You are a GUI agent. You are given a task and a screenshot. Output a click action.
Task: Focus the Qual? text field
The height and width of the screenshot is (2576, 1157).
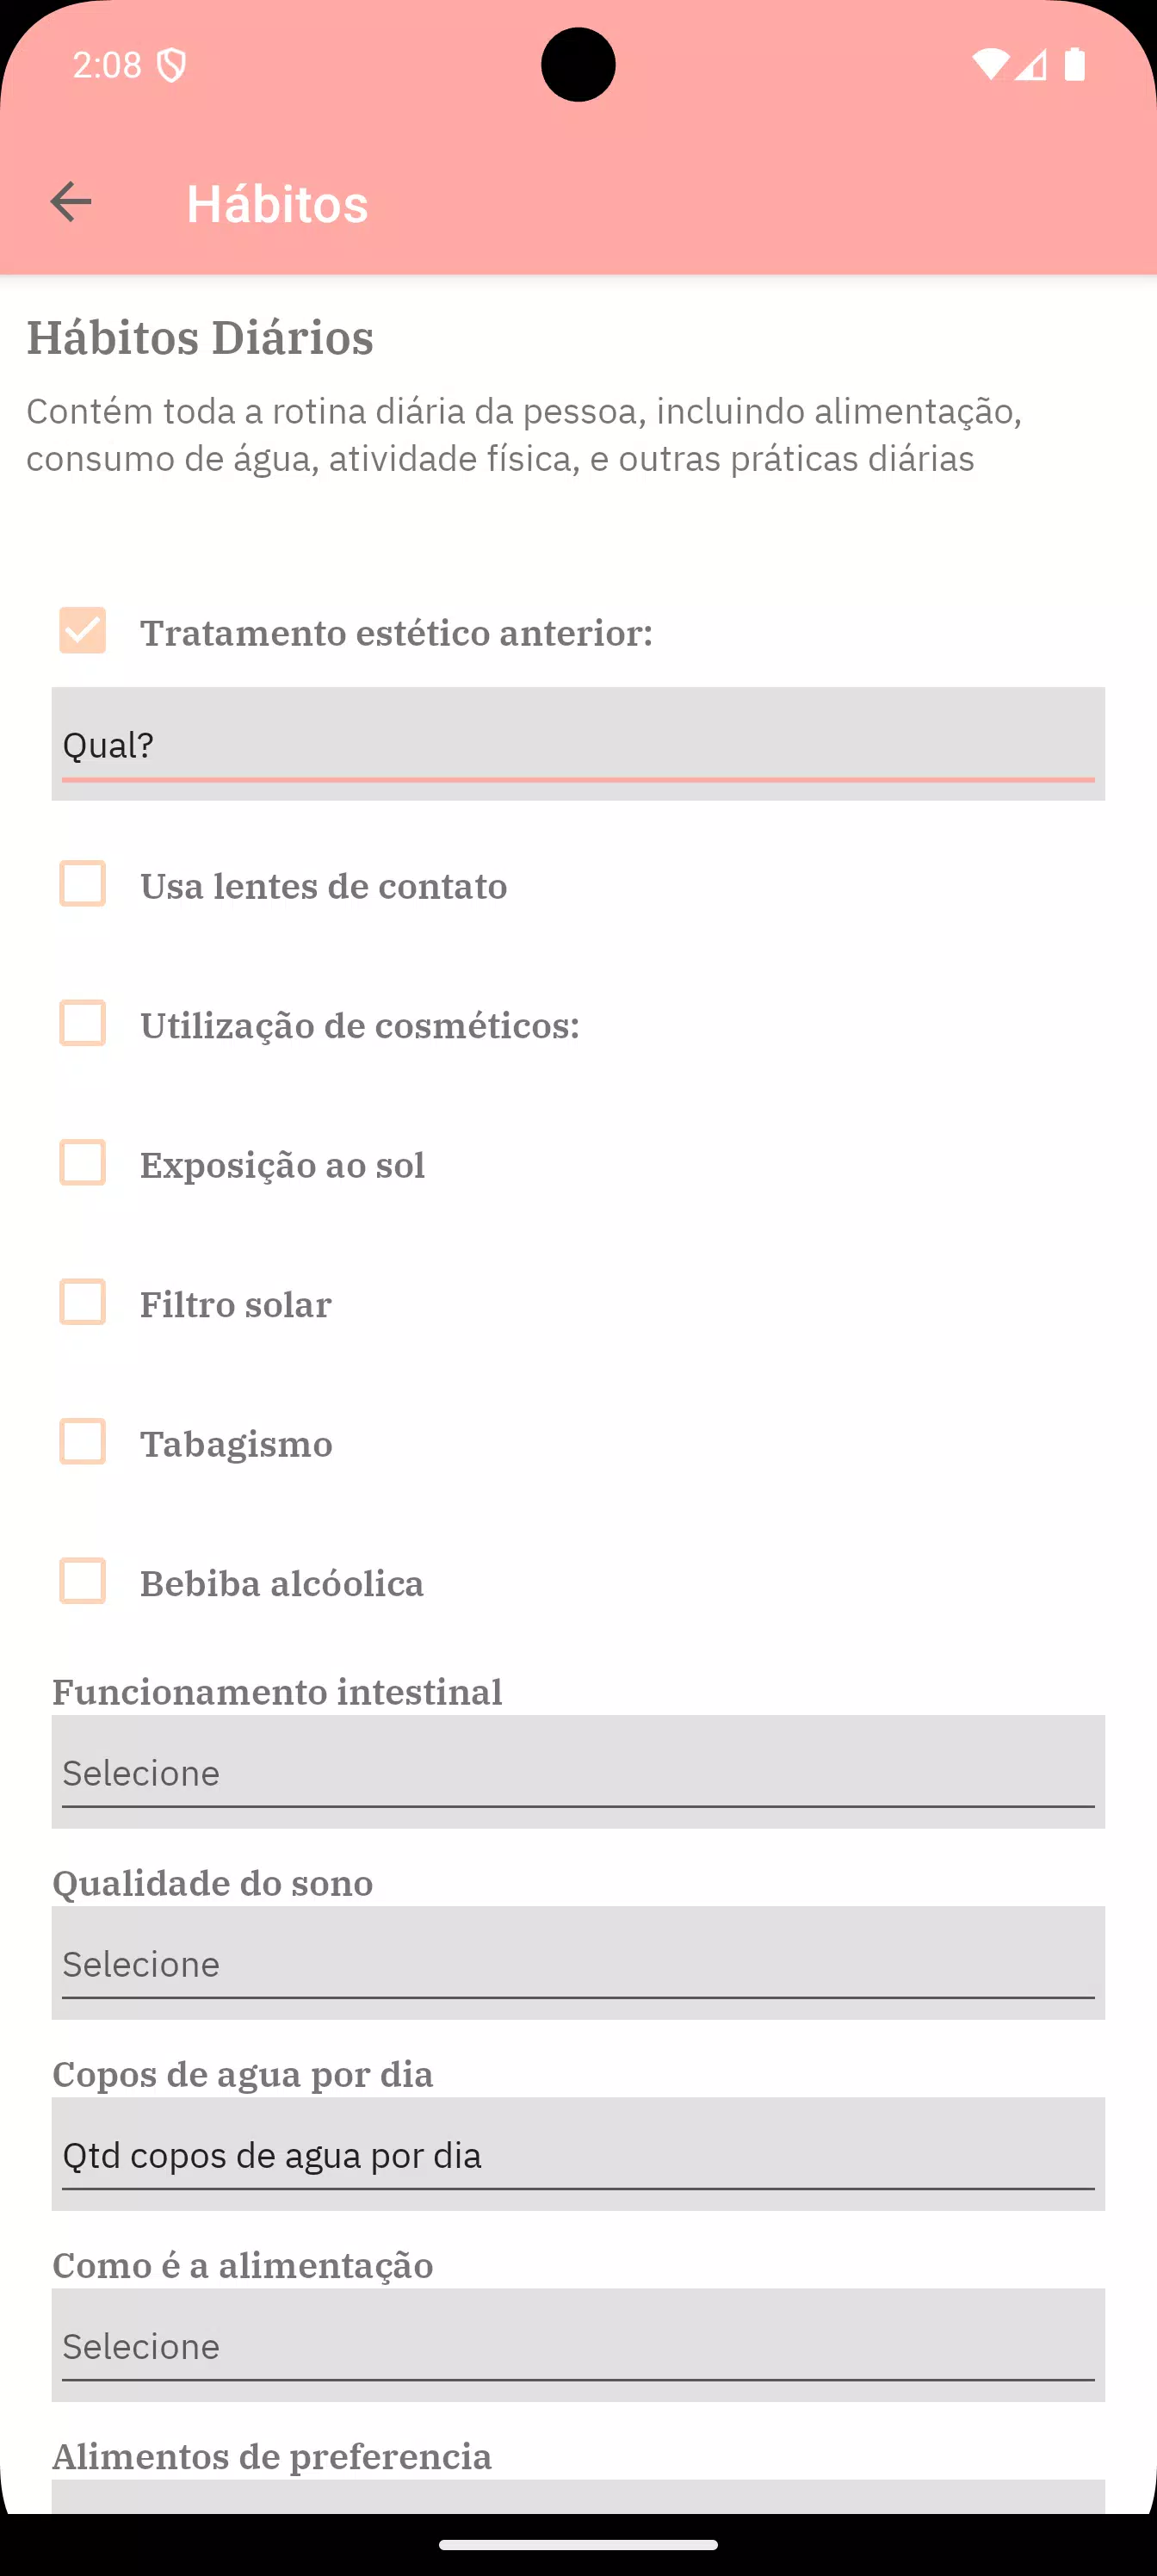(x=578, y=745)
